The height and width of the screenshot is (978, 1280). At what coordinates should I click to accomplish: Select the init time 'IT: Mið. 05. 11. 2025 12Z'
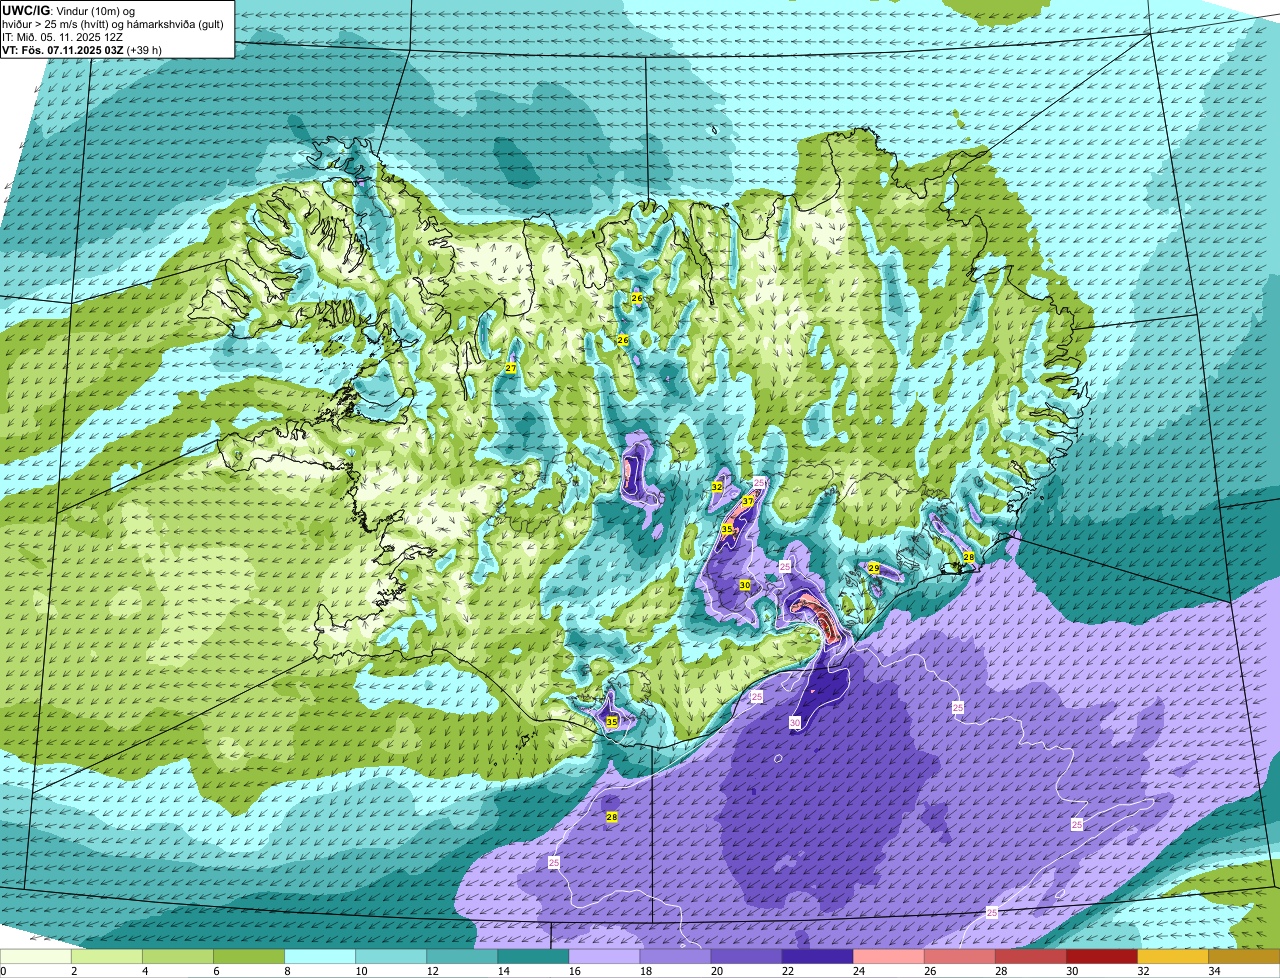(63, 37)
